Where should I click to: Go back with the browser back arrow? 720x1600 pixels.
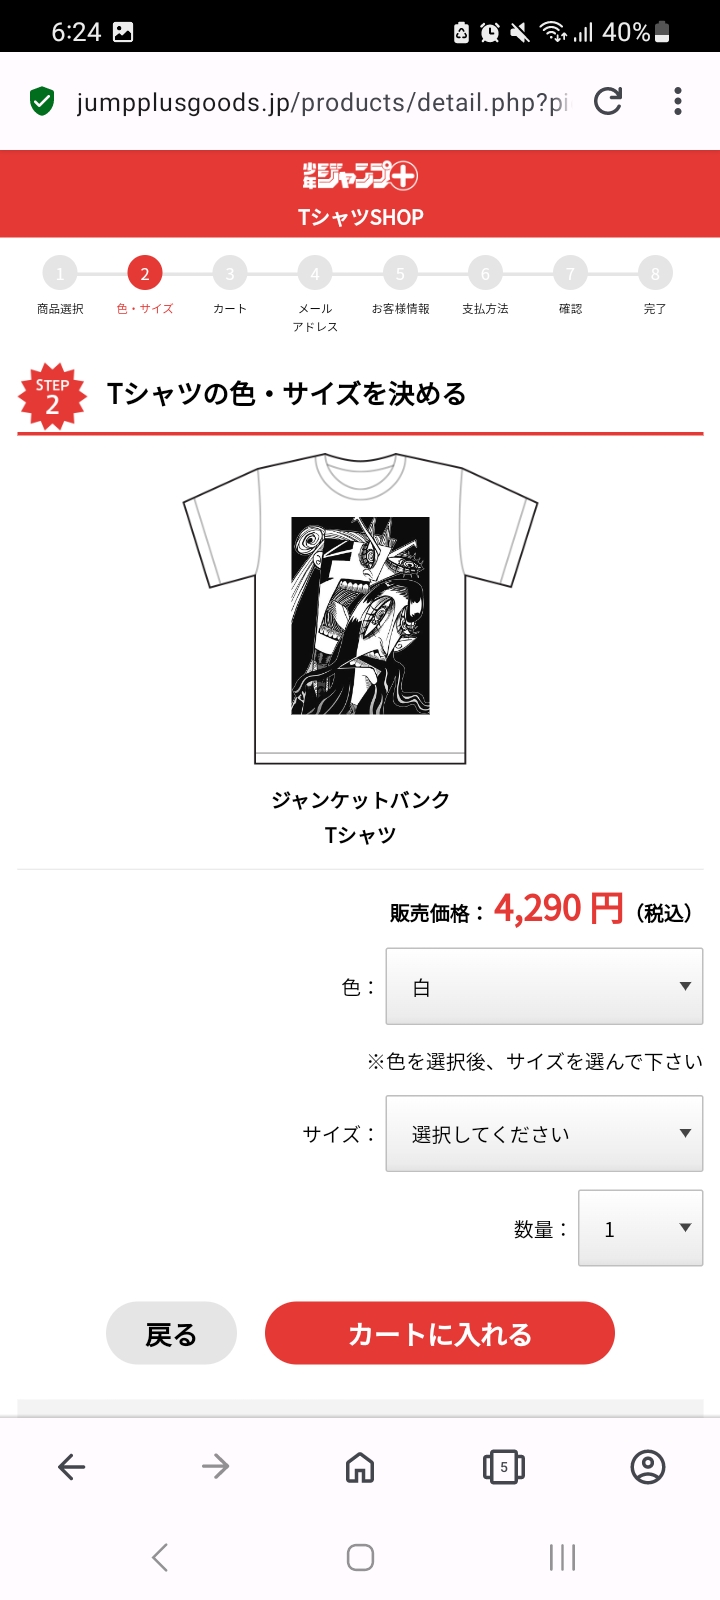72,1467
